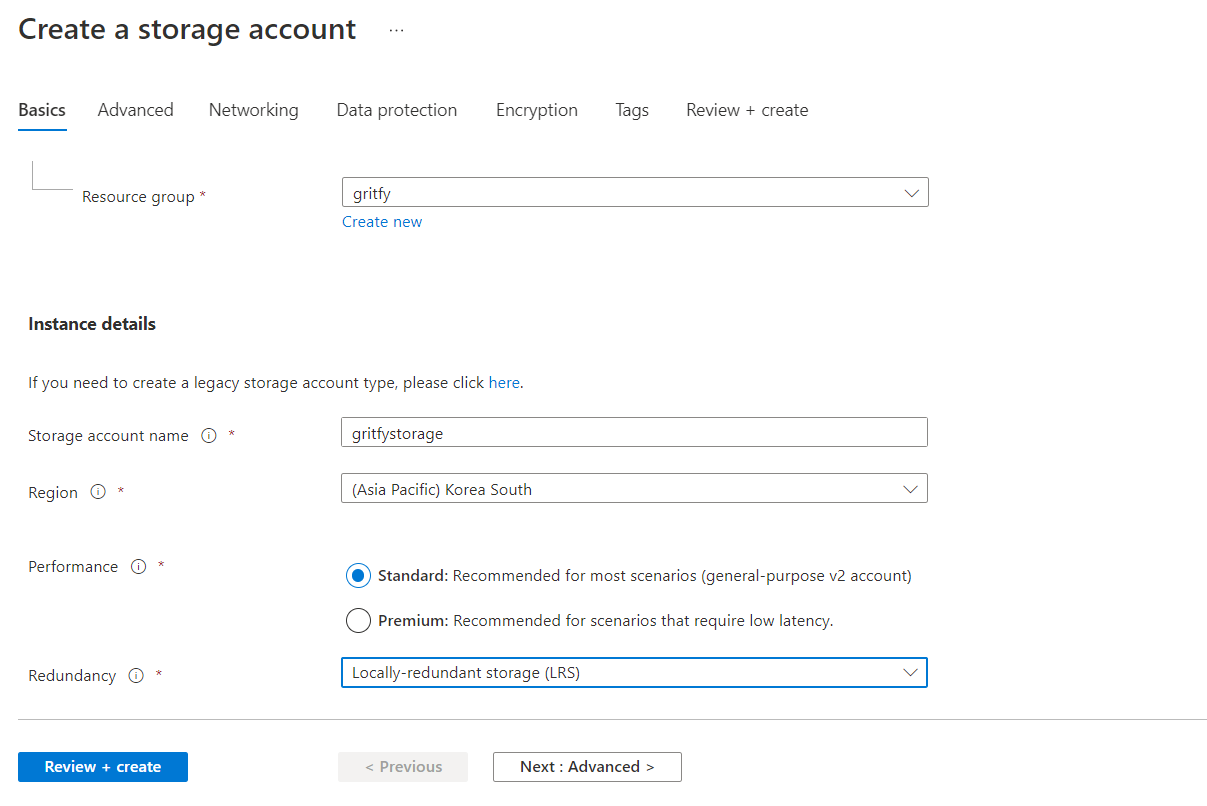Select the Standard performance radio button
This screenshot has height=806, width=1207.
[x=358, y=575]
